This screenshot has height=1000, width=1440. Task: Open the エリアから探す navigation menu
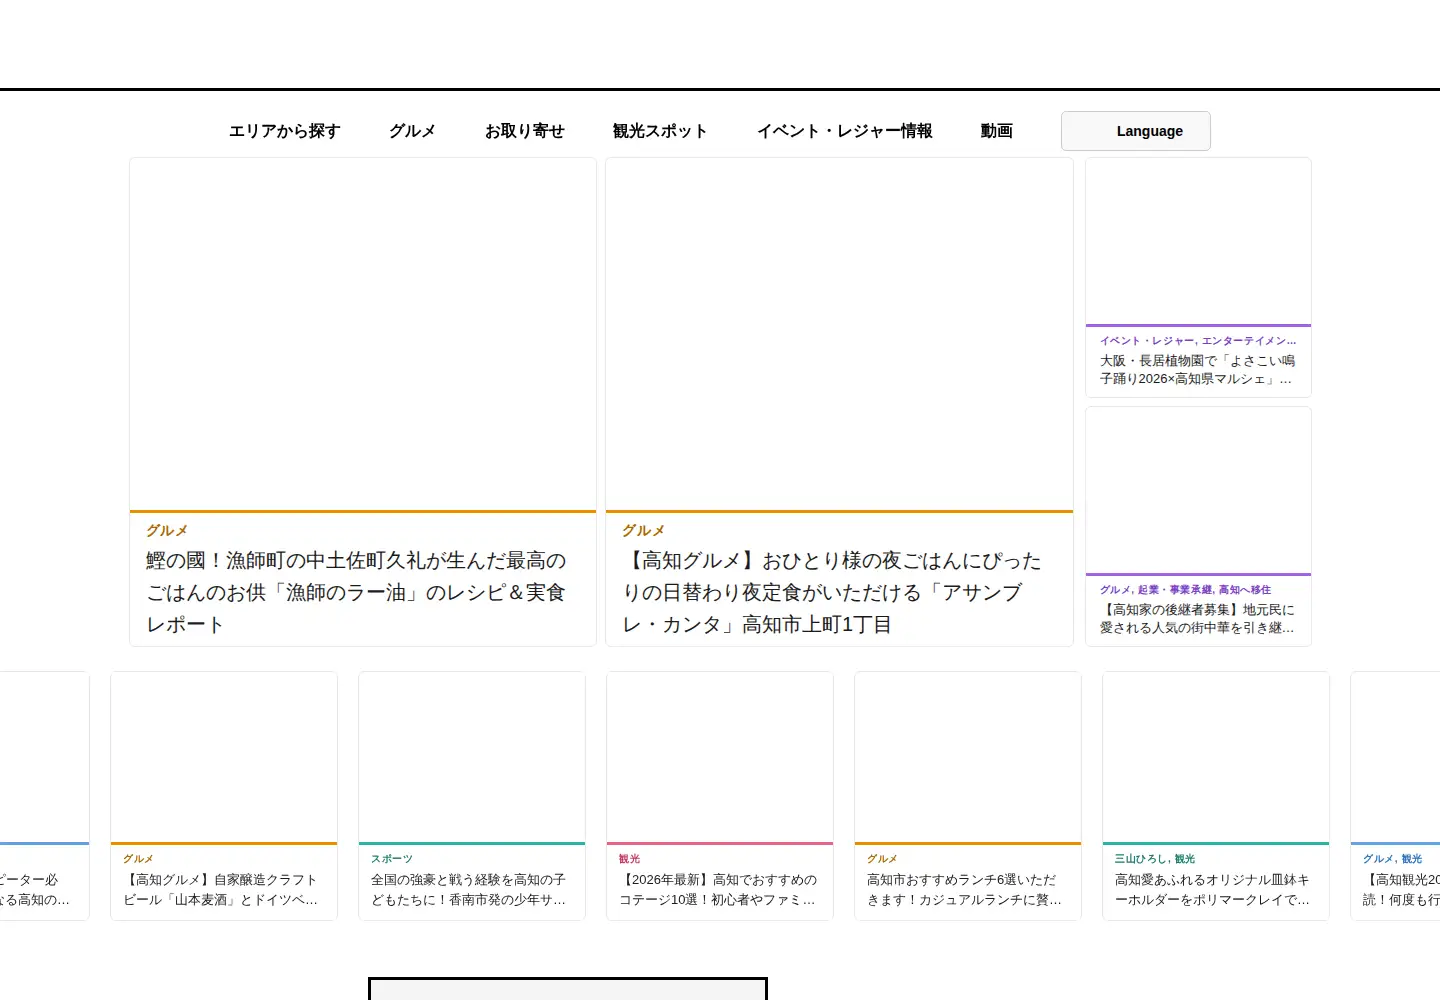point(285,131)
